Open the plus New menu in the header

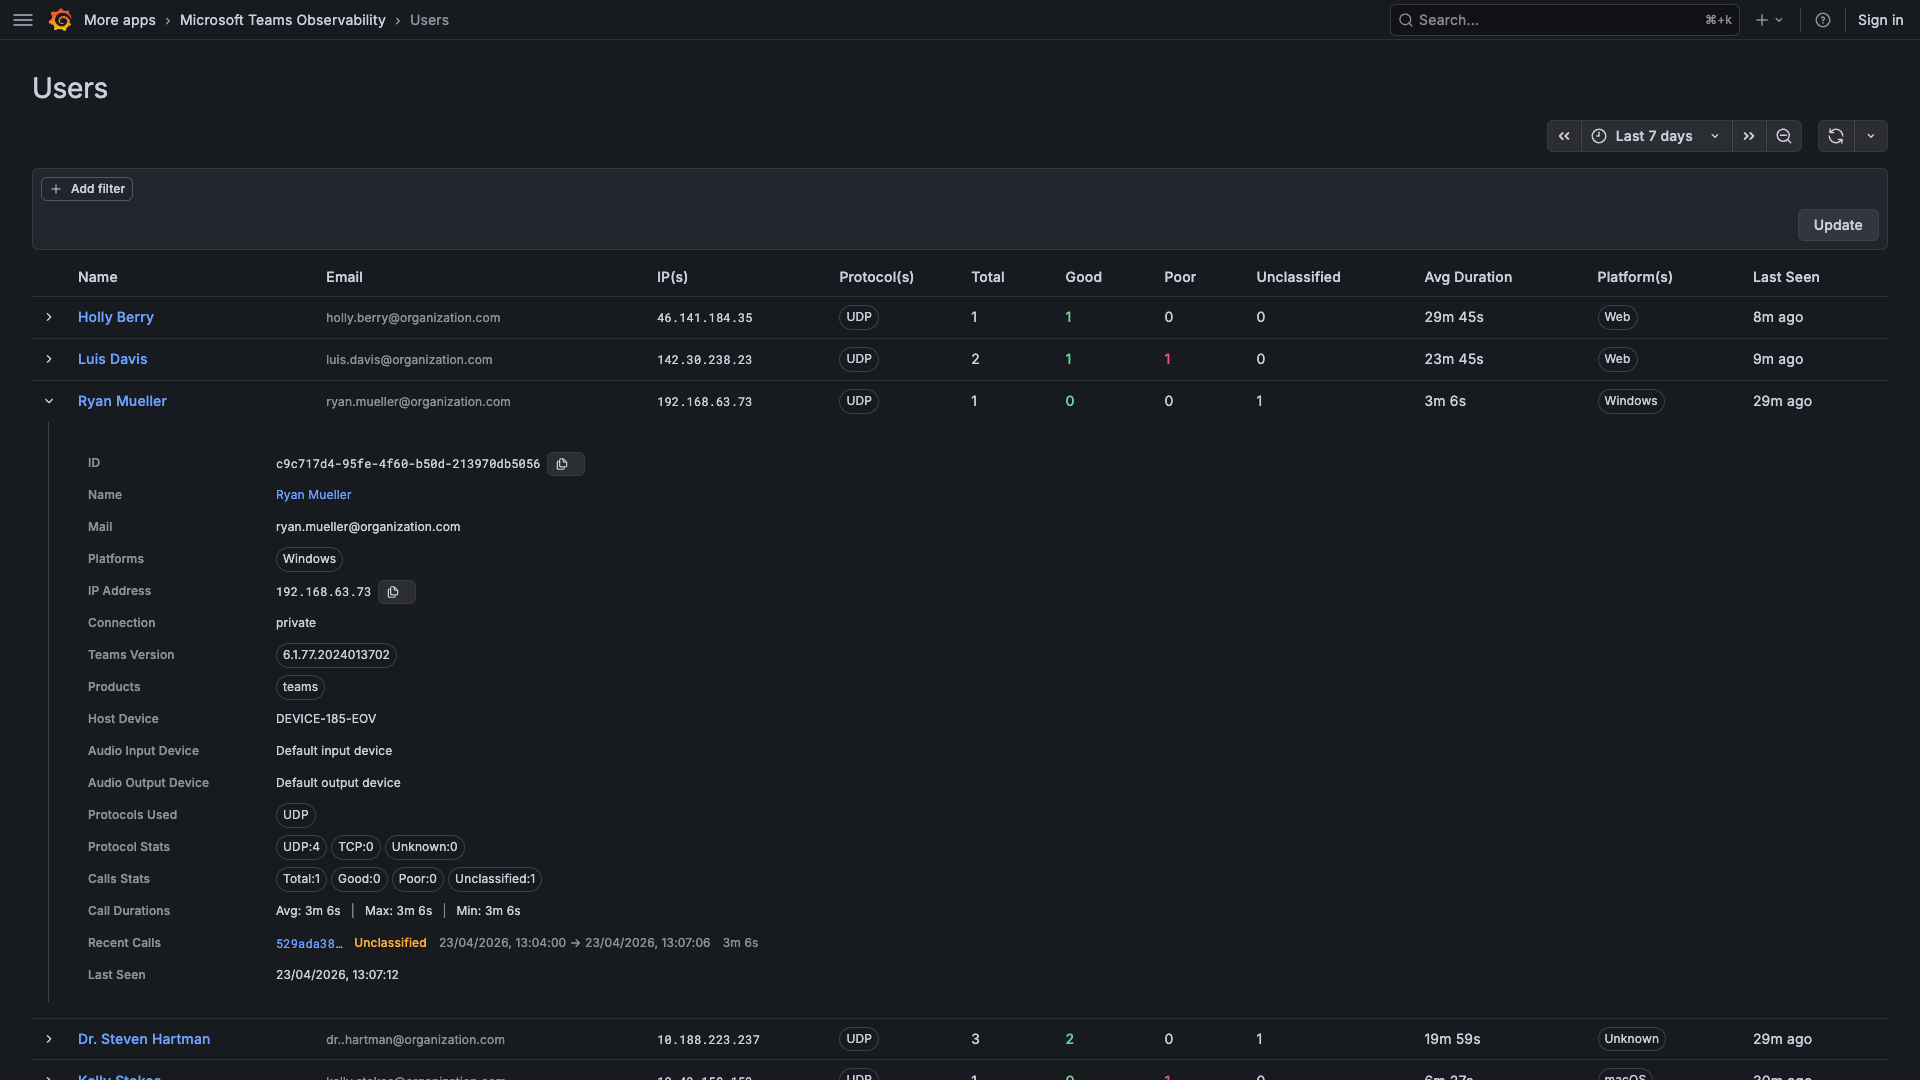tap(1768, 20)
